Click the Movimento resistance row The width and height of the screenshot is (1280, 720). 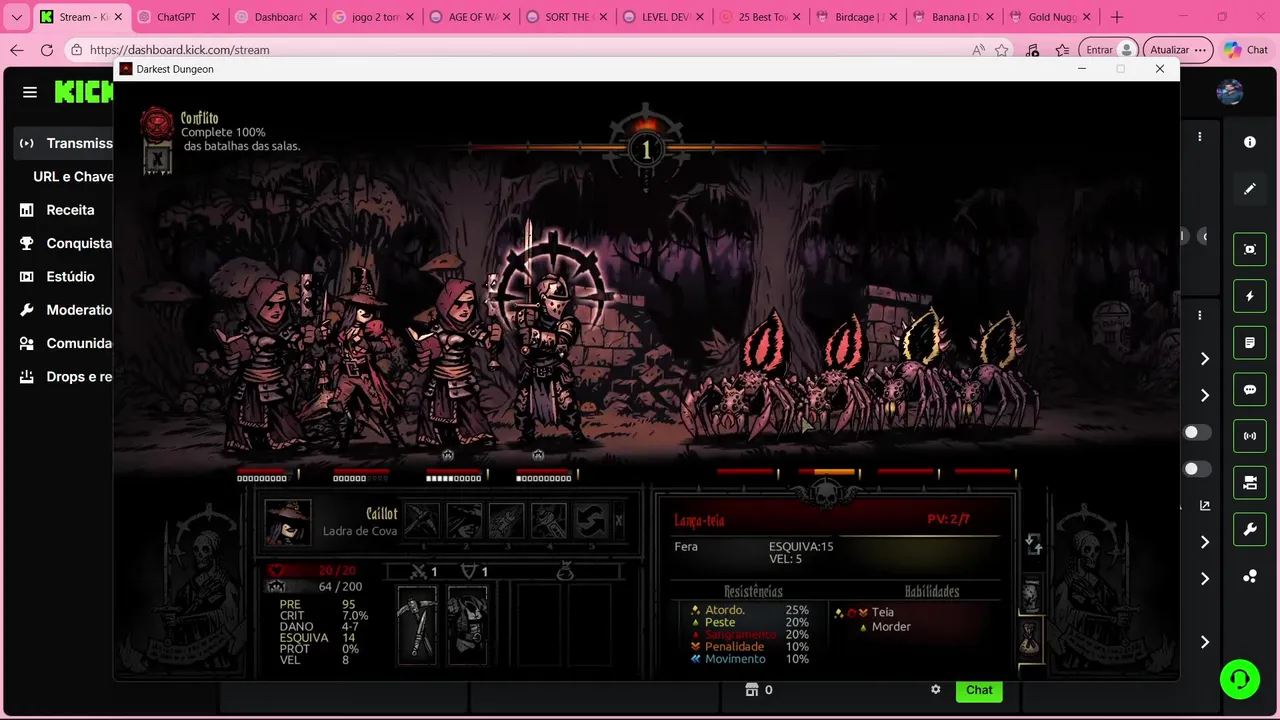[750, 659]
